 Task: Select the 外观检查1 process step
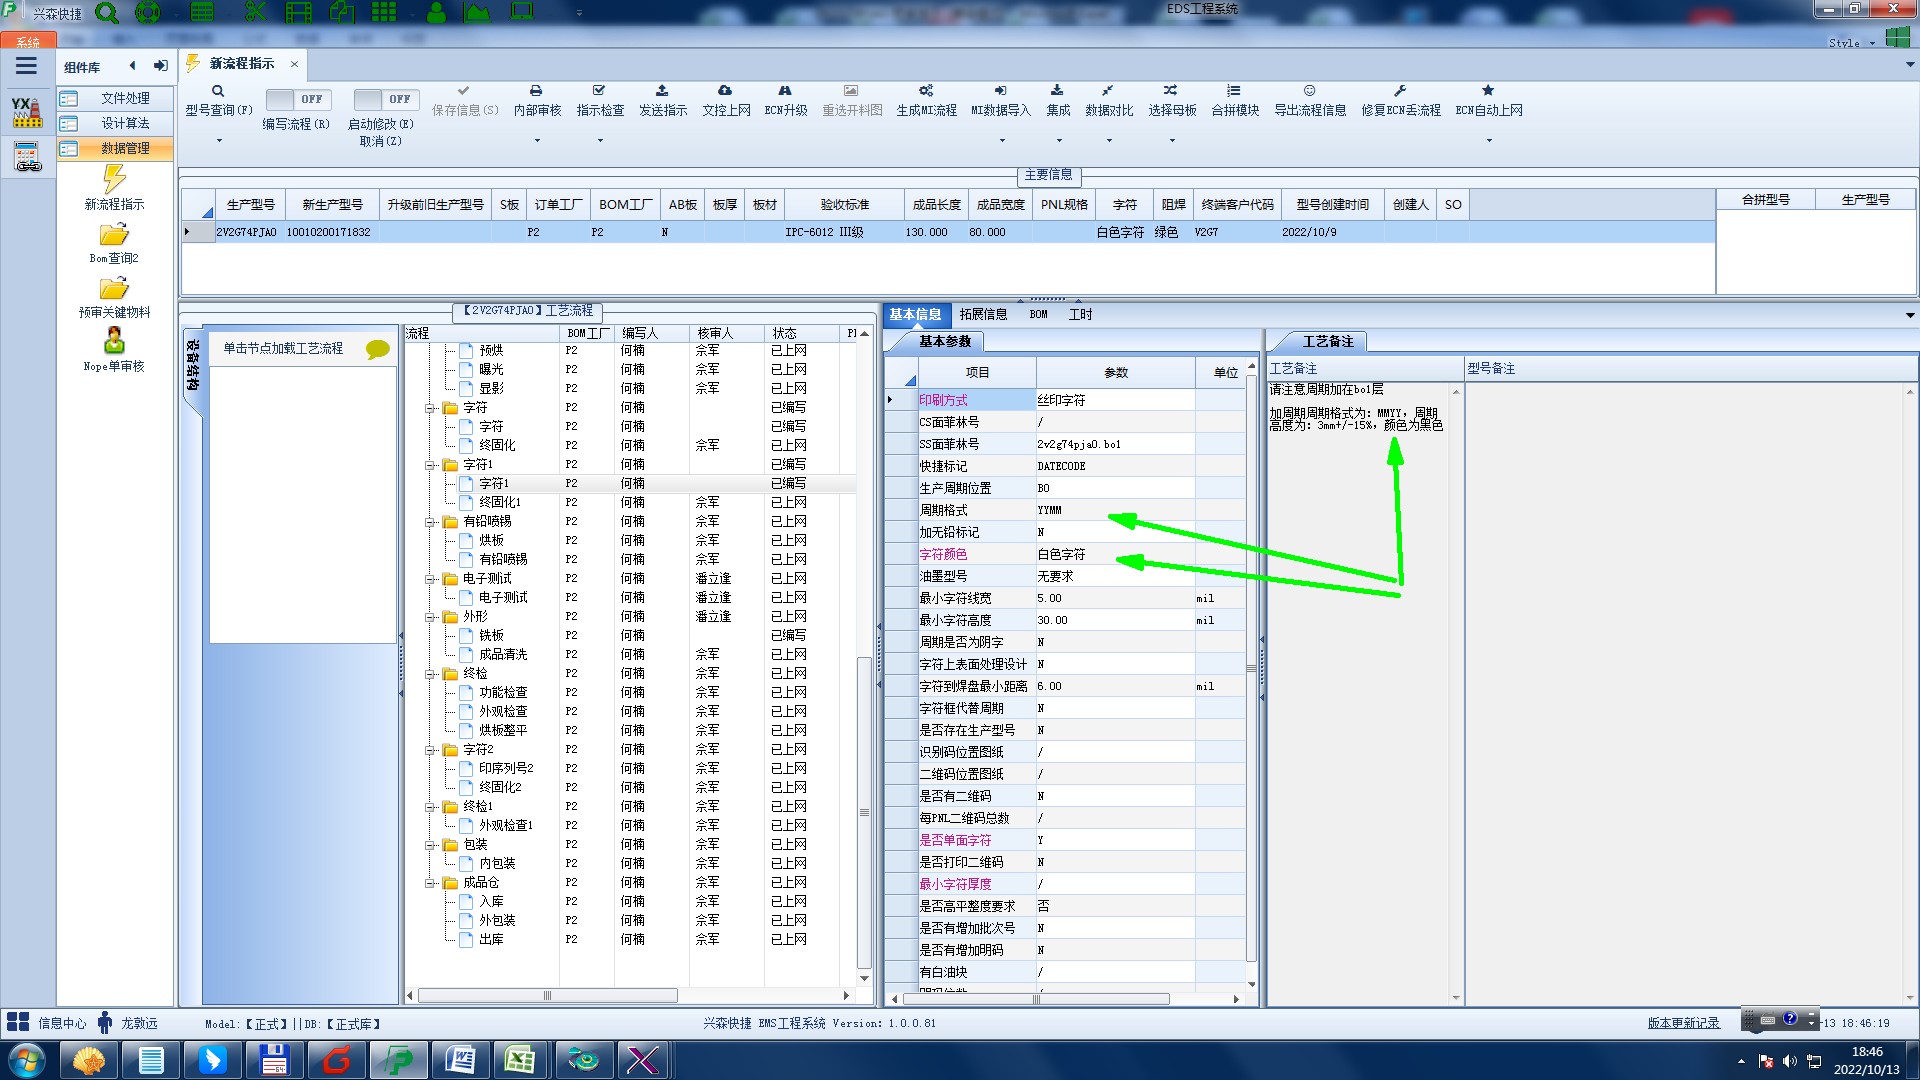pos(506,825)
